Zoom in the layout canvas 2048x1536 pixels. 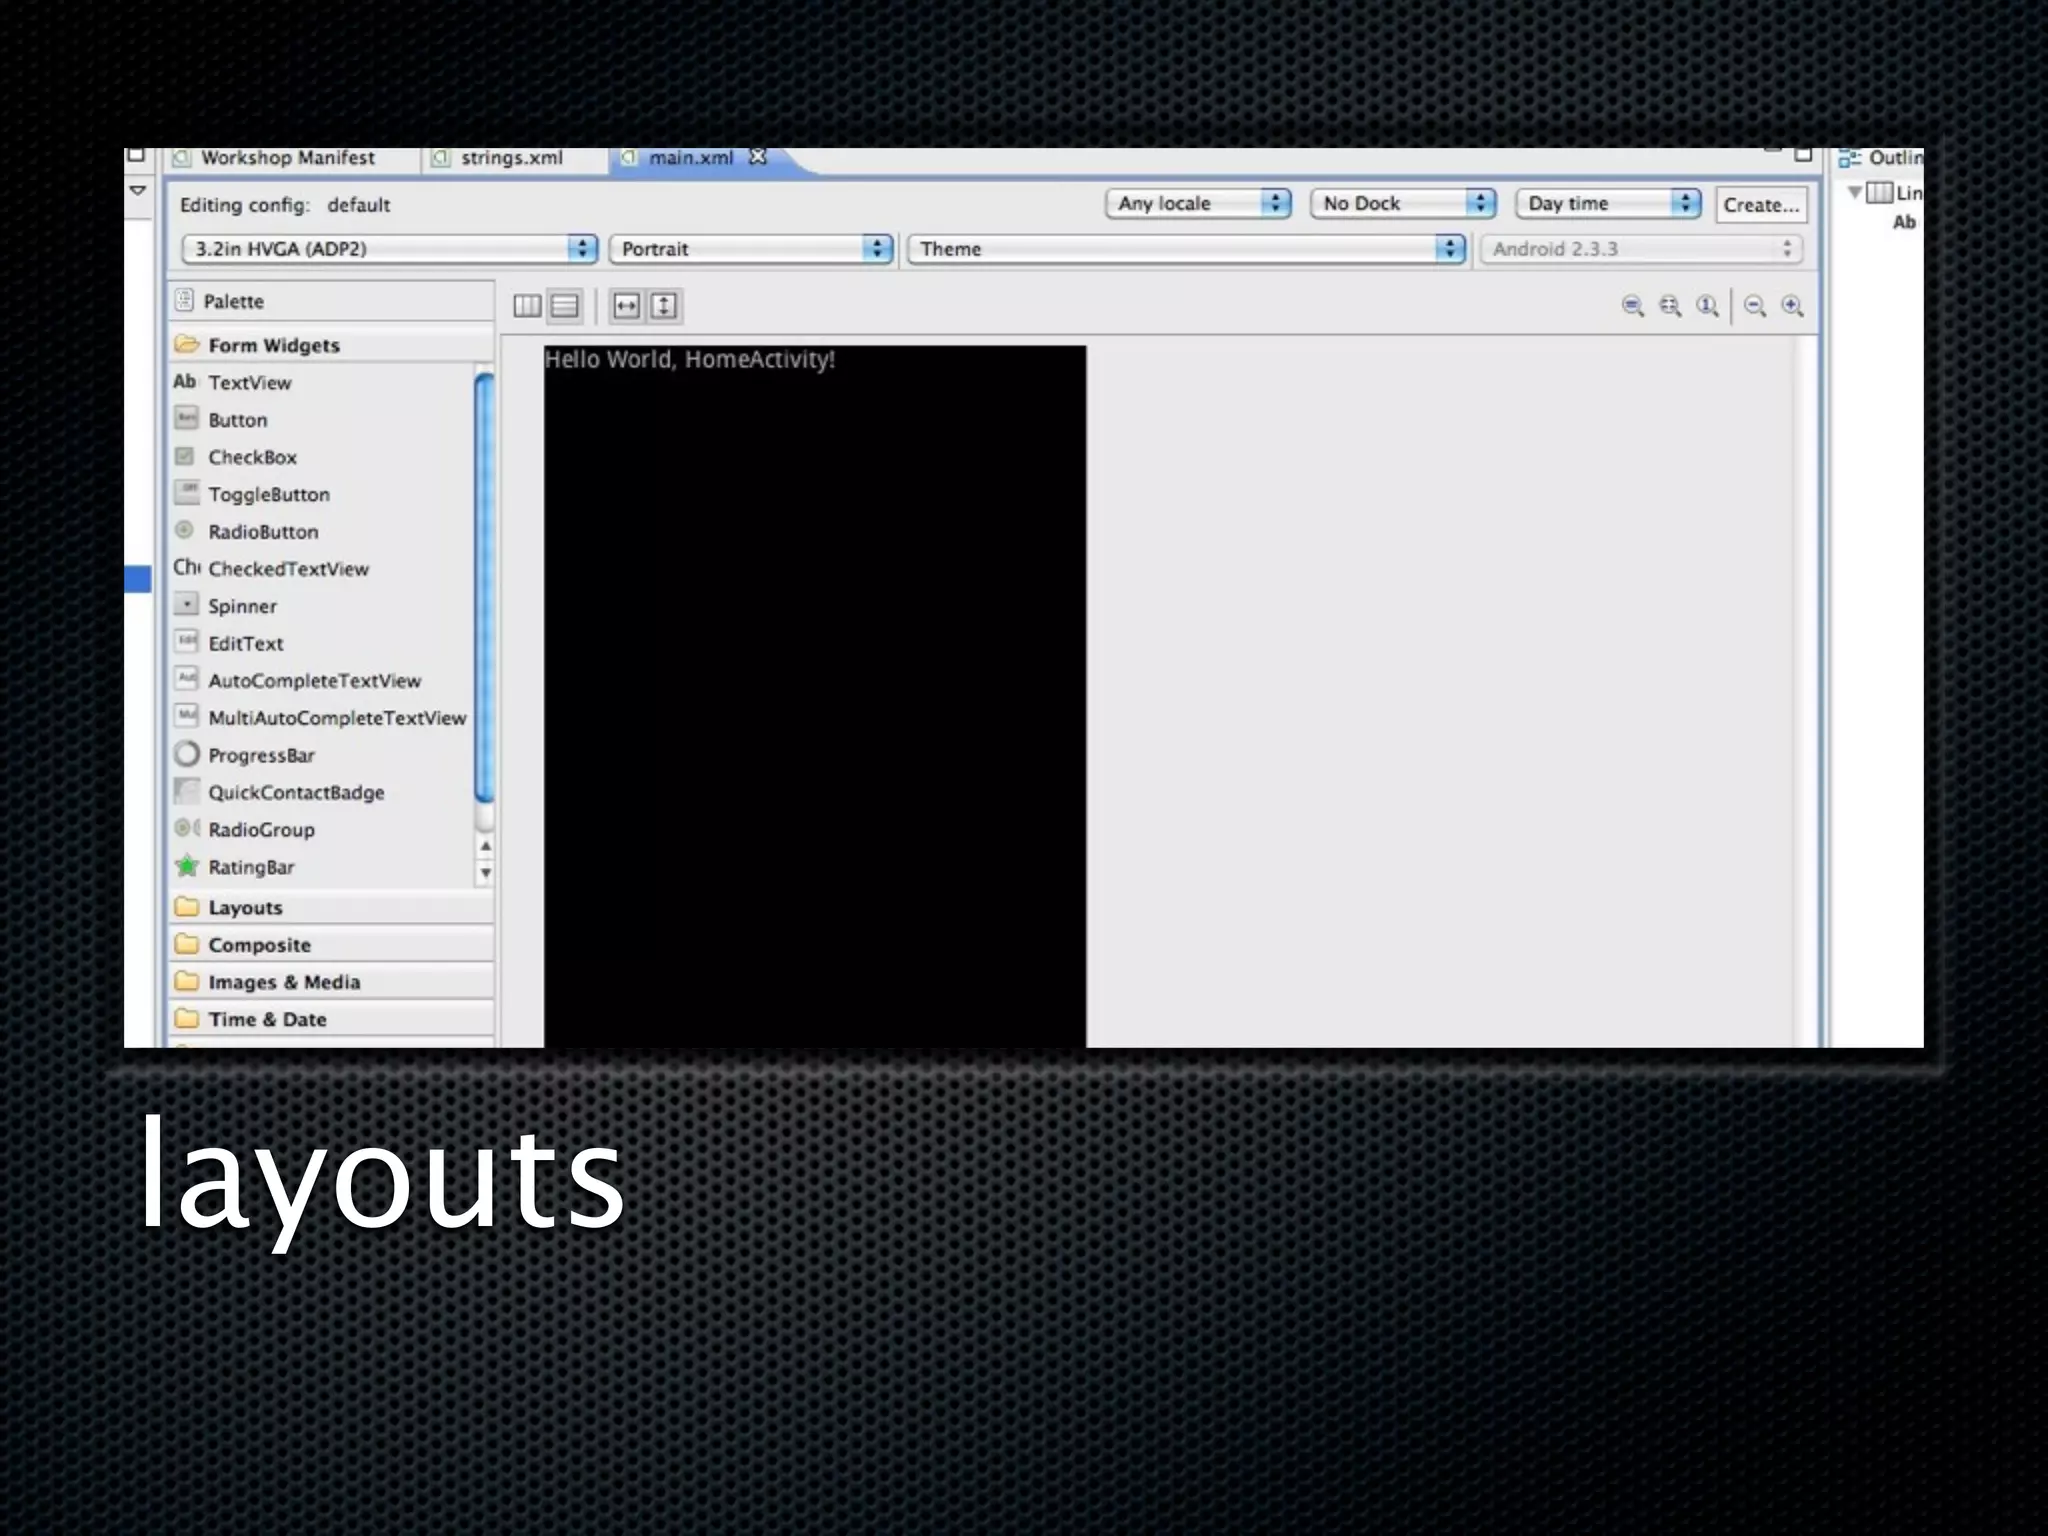click(x=1793, y=306)
